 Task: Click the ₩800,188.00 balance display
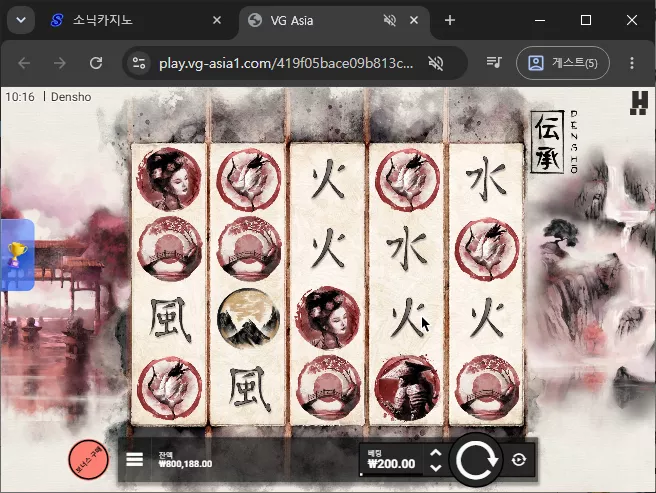coord(185,460)
